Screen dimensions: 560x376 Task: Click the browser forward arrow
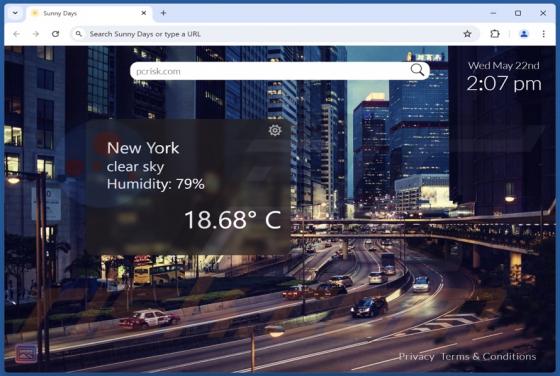(36, 34)
